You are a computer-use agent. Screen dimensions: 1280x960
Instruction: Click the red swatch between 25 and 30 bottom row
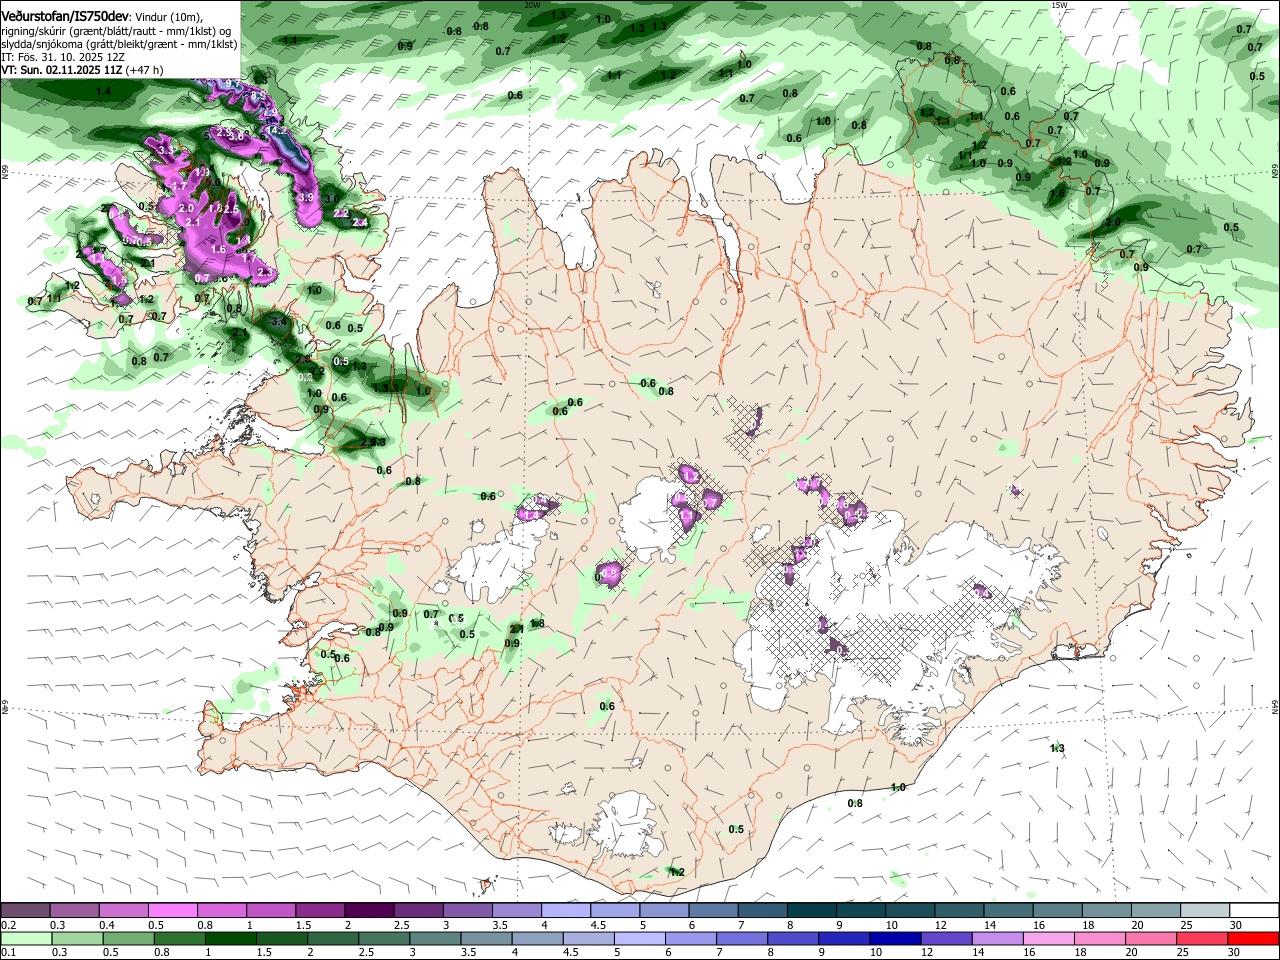coord(1201,938)
